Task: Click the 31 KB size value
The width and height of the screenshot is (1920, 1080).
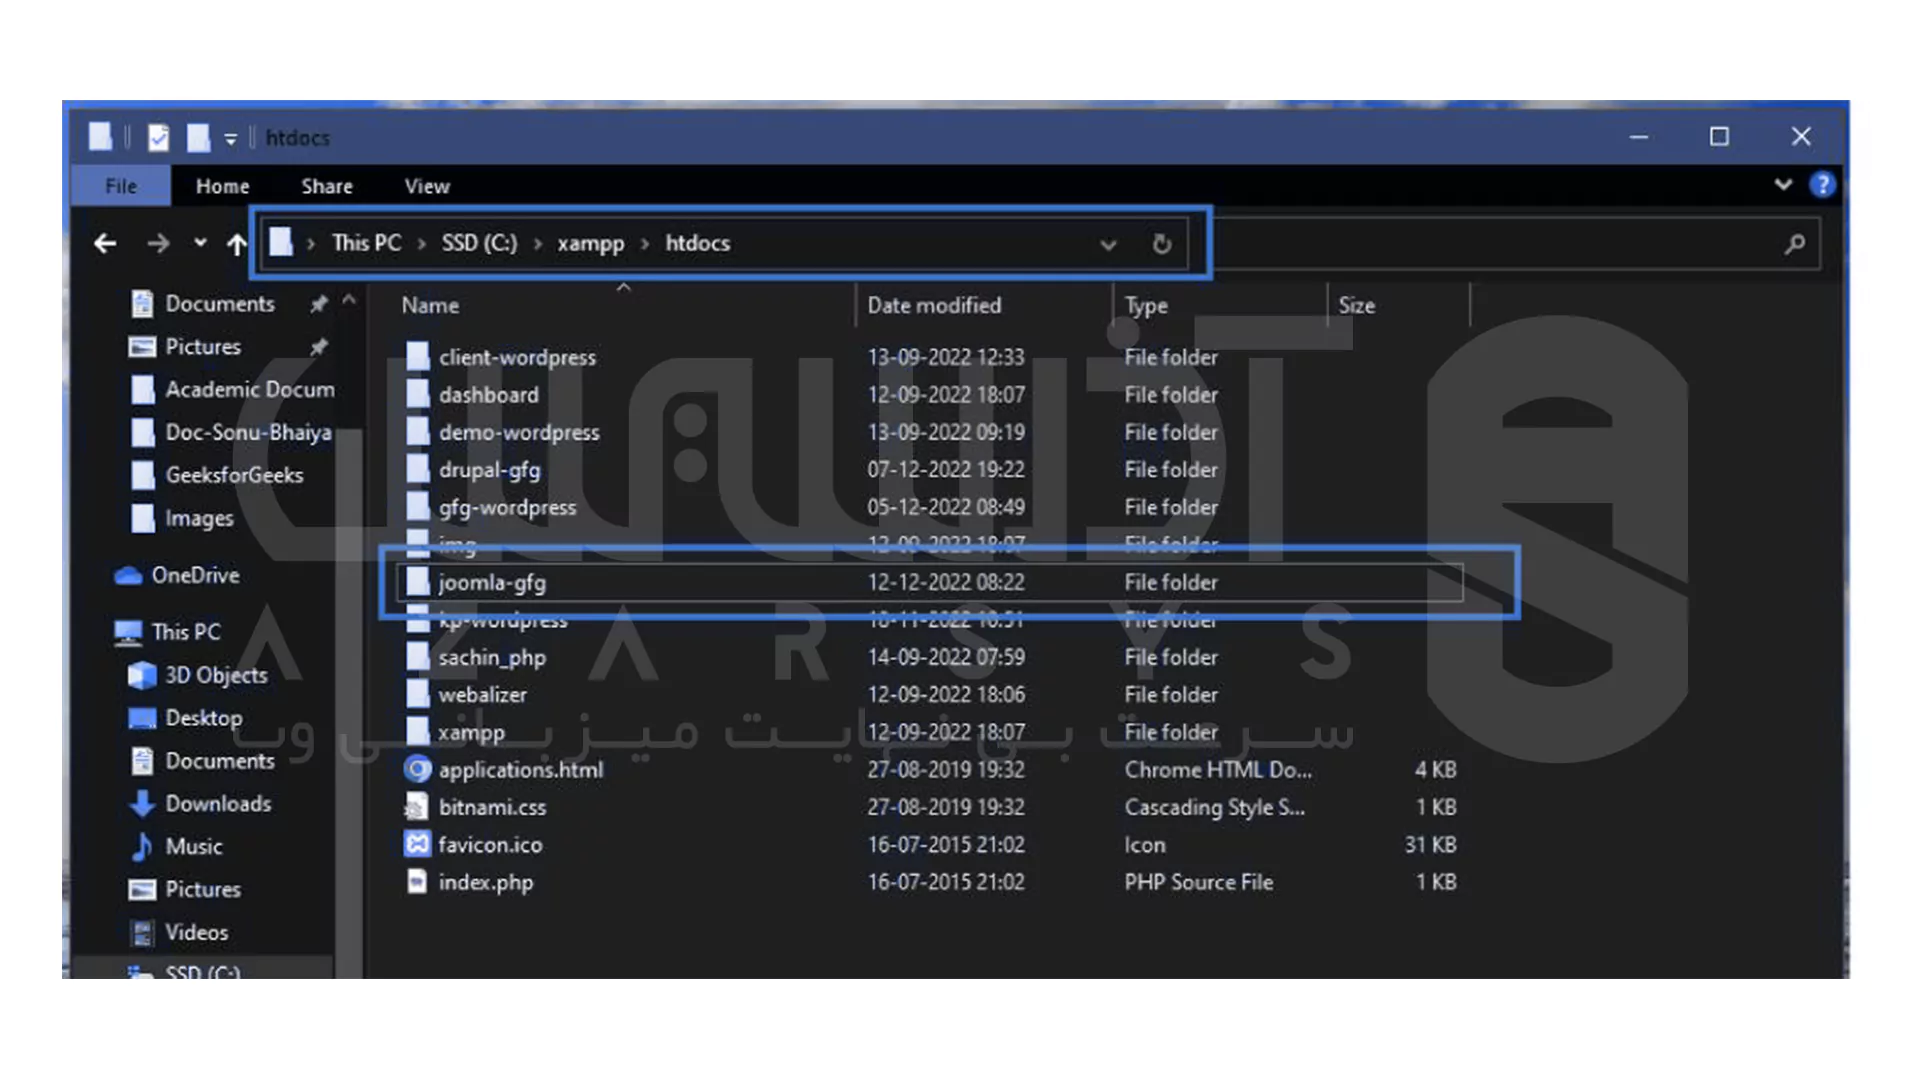Action: [x=1430, y=845]
